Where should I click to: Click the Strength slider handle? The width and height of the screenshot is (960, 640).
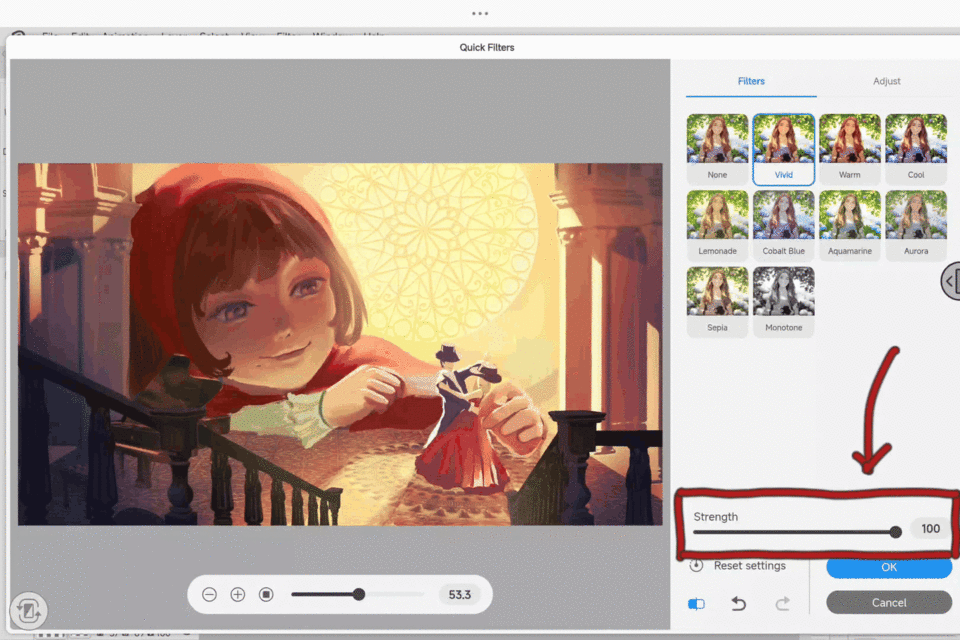coord(895,532)
